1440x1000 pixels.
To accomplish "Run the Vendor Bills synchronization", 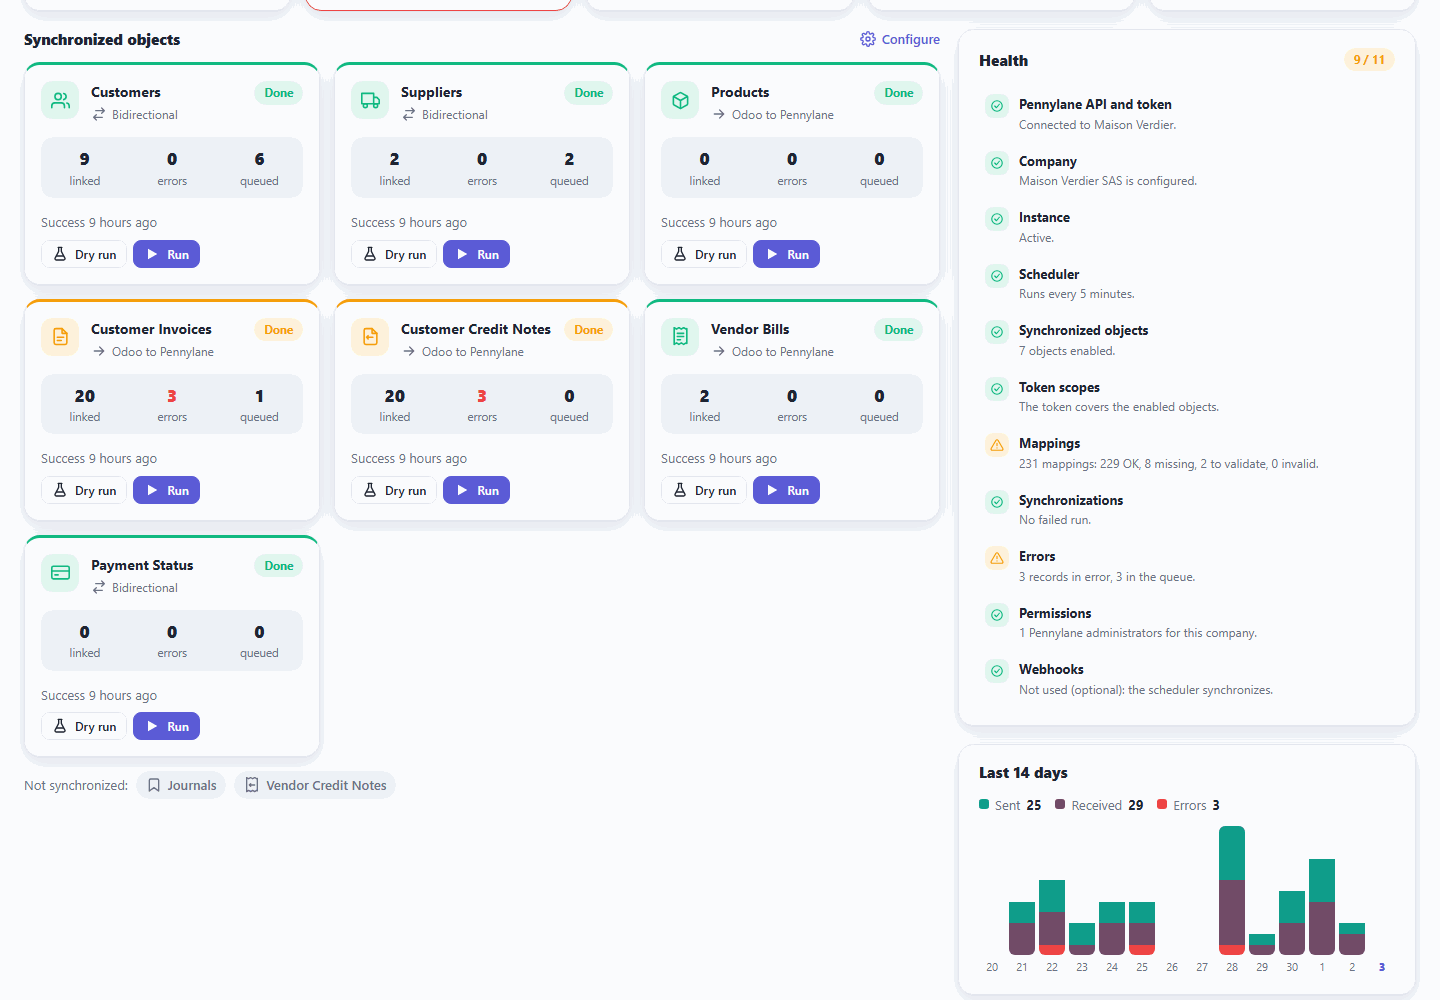I will point(787,491).
